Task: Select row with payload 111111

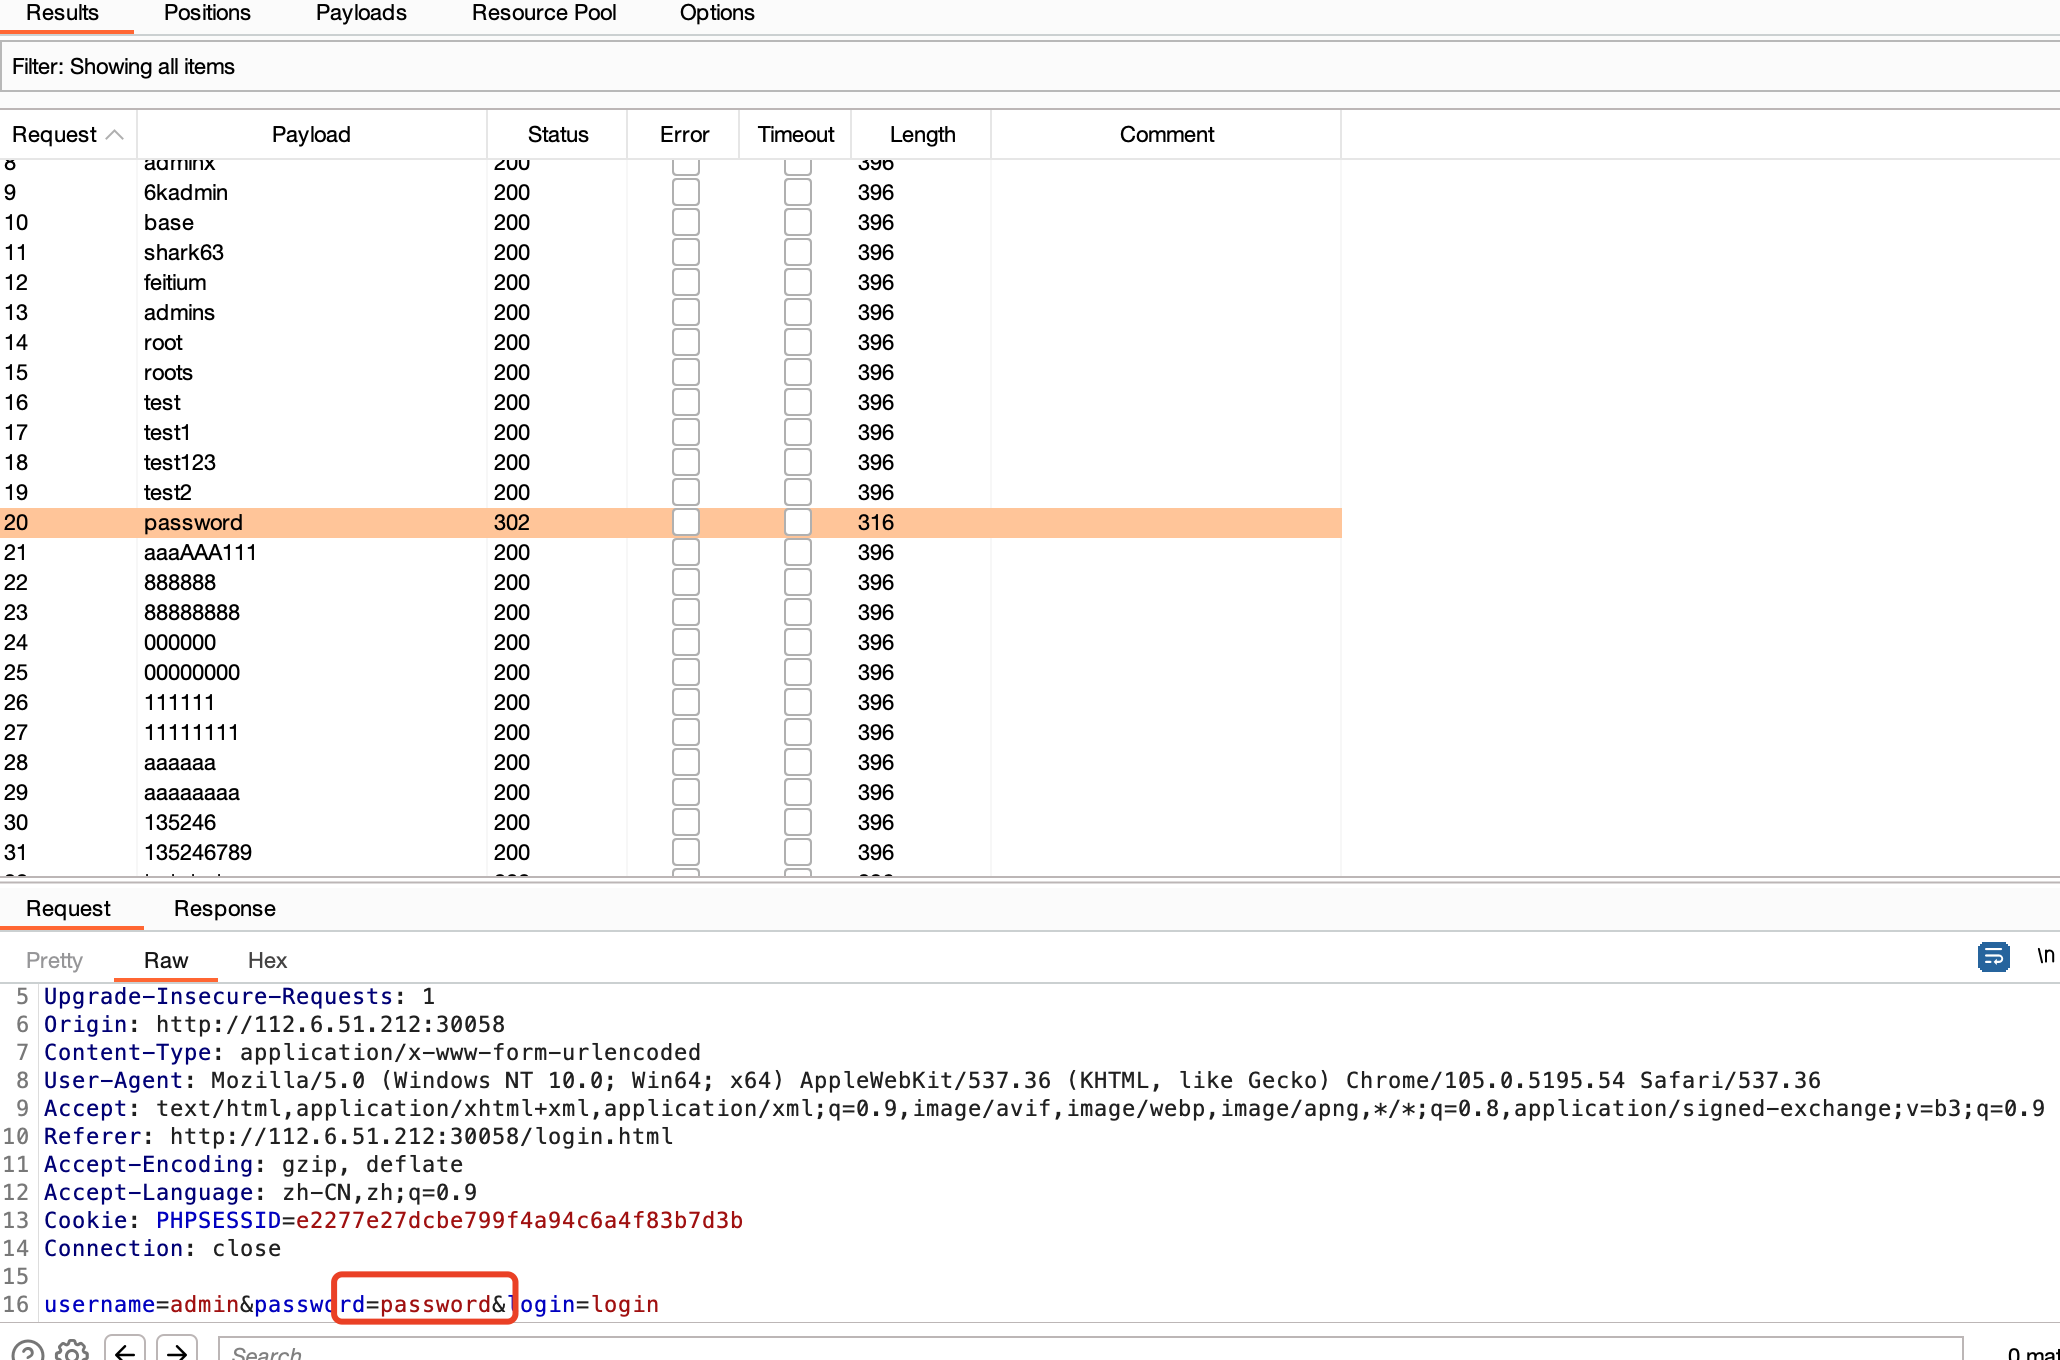Action: click(x=670, y=702)
